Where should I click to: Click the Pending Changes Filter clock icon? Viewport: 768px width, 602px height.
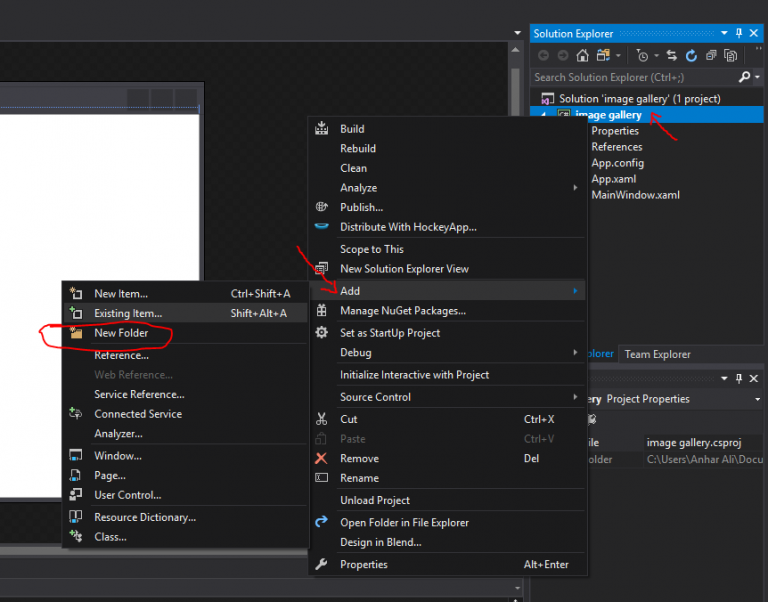tap(642, 56)
